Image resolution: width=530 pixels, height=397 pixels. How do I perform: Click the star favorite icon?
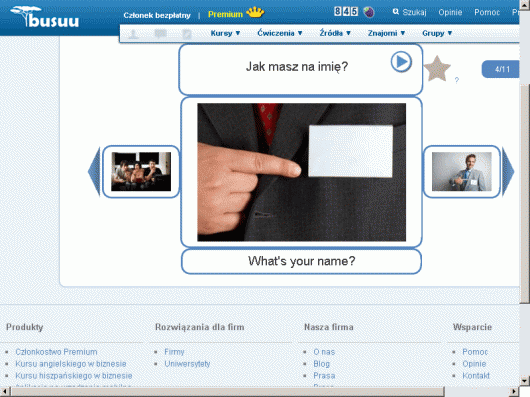pyautogui.click(x=437, y=69)
